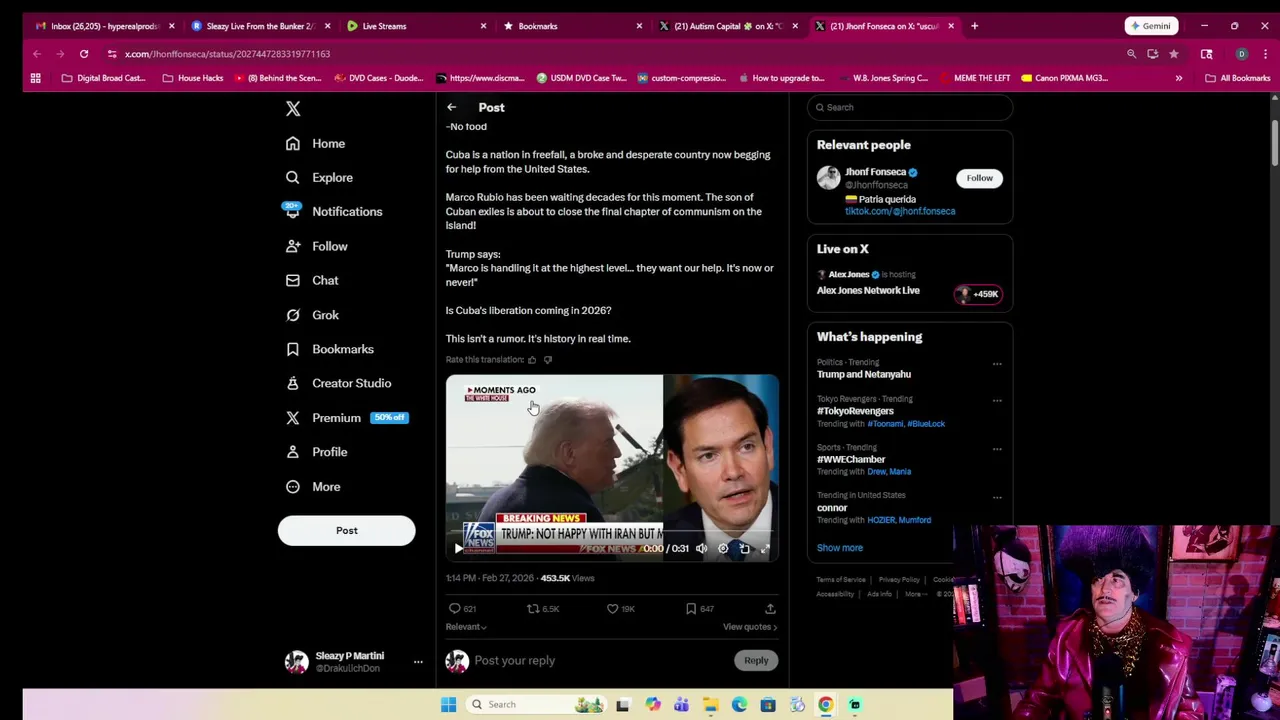Image resolution: width=1280 pixels, height=720 pixels.
Task: Open more options for #WWEChamber trend
Action: [x=997, y=449]
